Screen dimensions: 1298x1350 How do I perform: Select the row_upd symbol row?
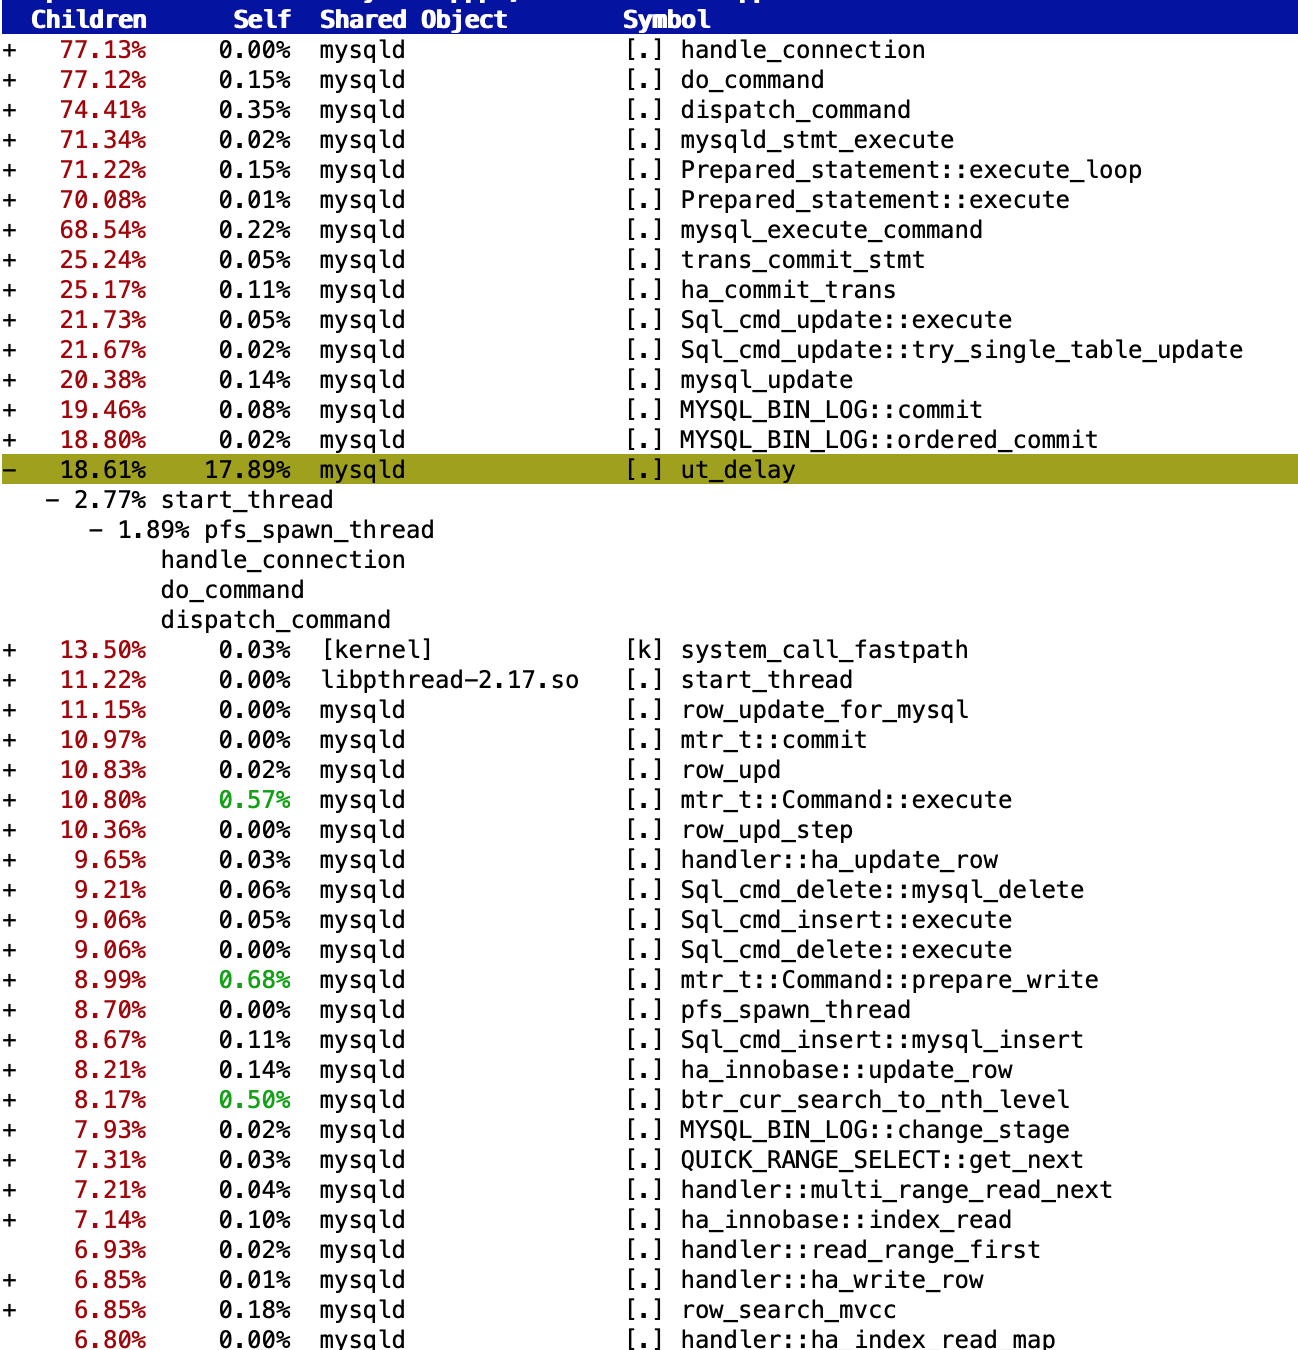coord(731,770)
